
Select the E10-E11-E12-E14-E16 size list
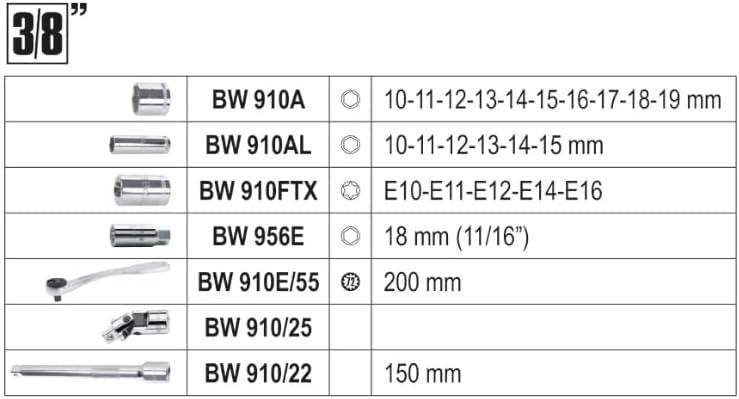click(493, 191)
